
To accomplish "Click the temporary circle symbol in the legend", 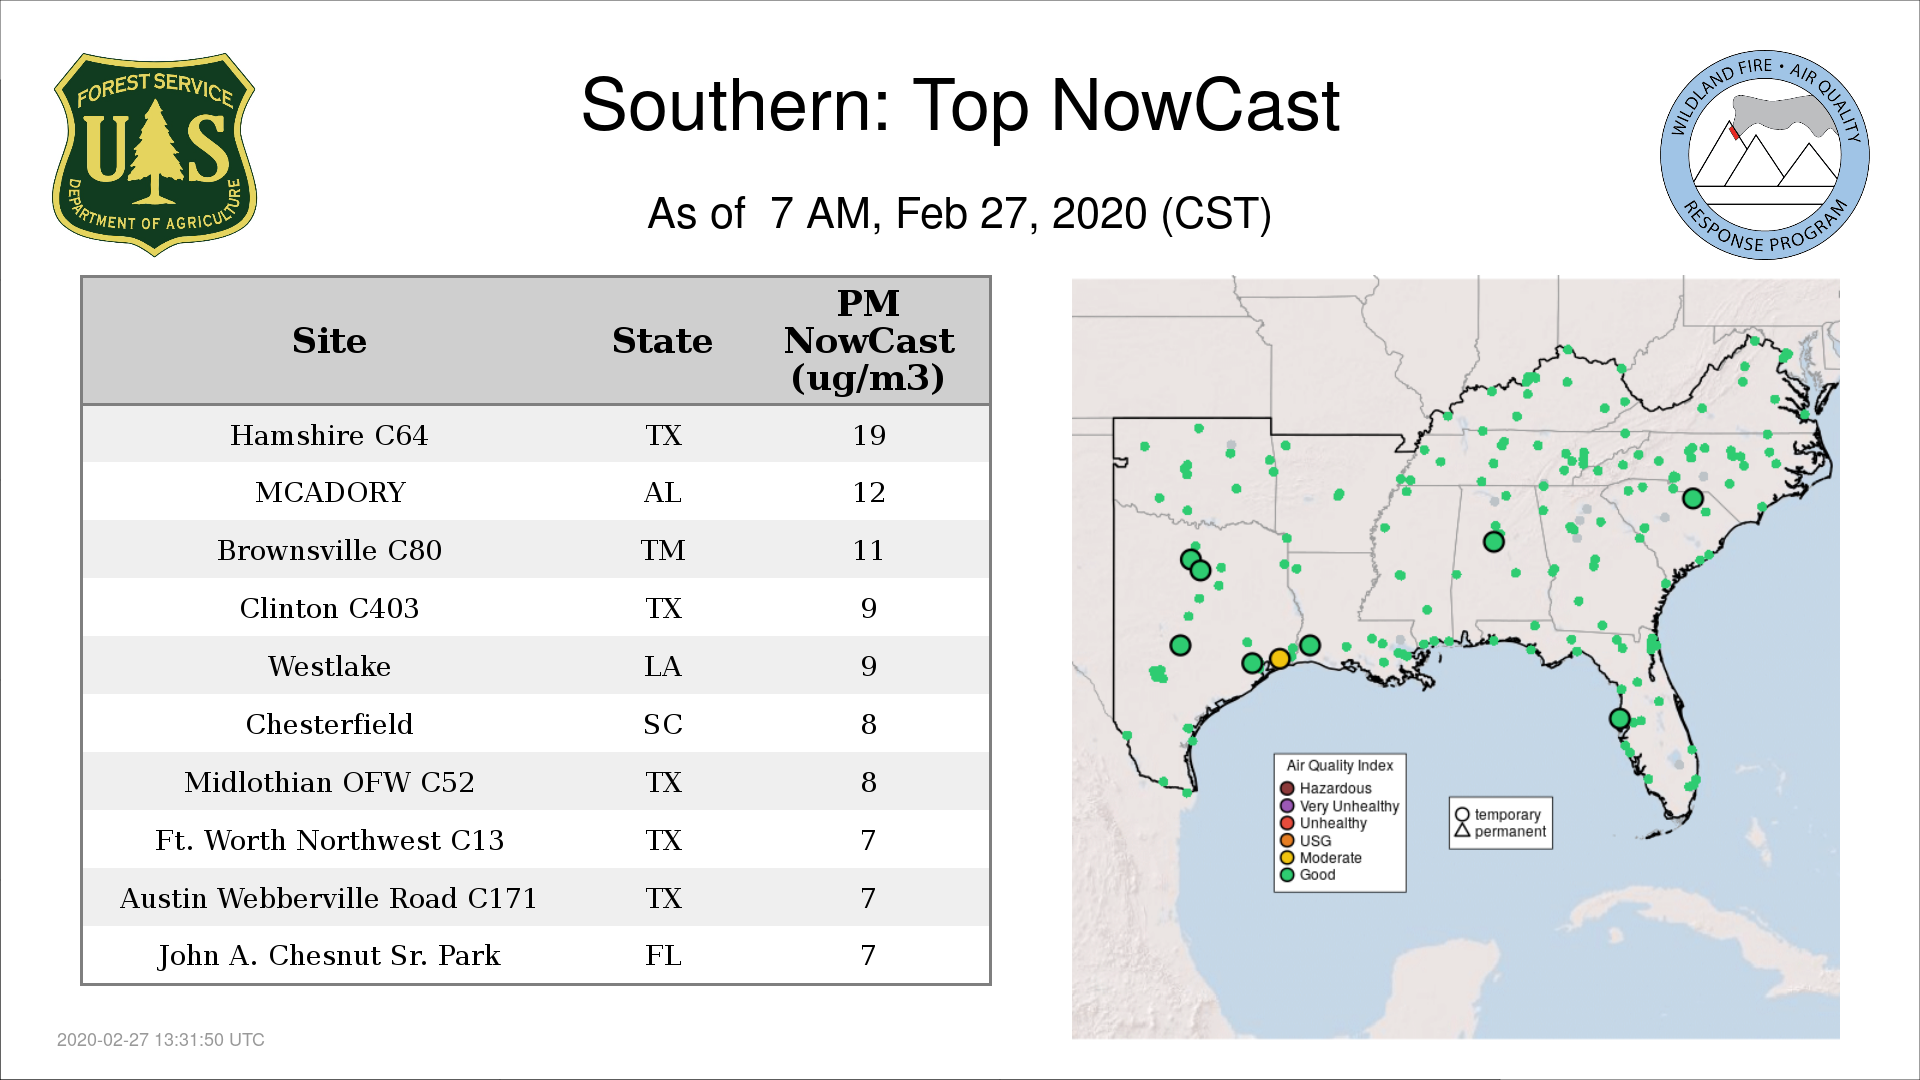I will (1462, 814).
